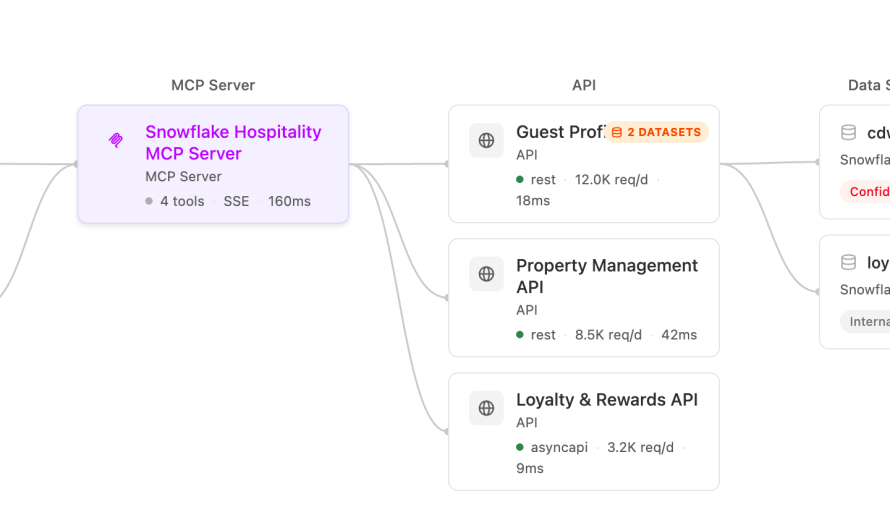Click the green status dot in Guest Profile card
The image size is (890, 512).
pos(519,179)
